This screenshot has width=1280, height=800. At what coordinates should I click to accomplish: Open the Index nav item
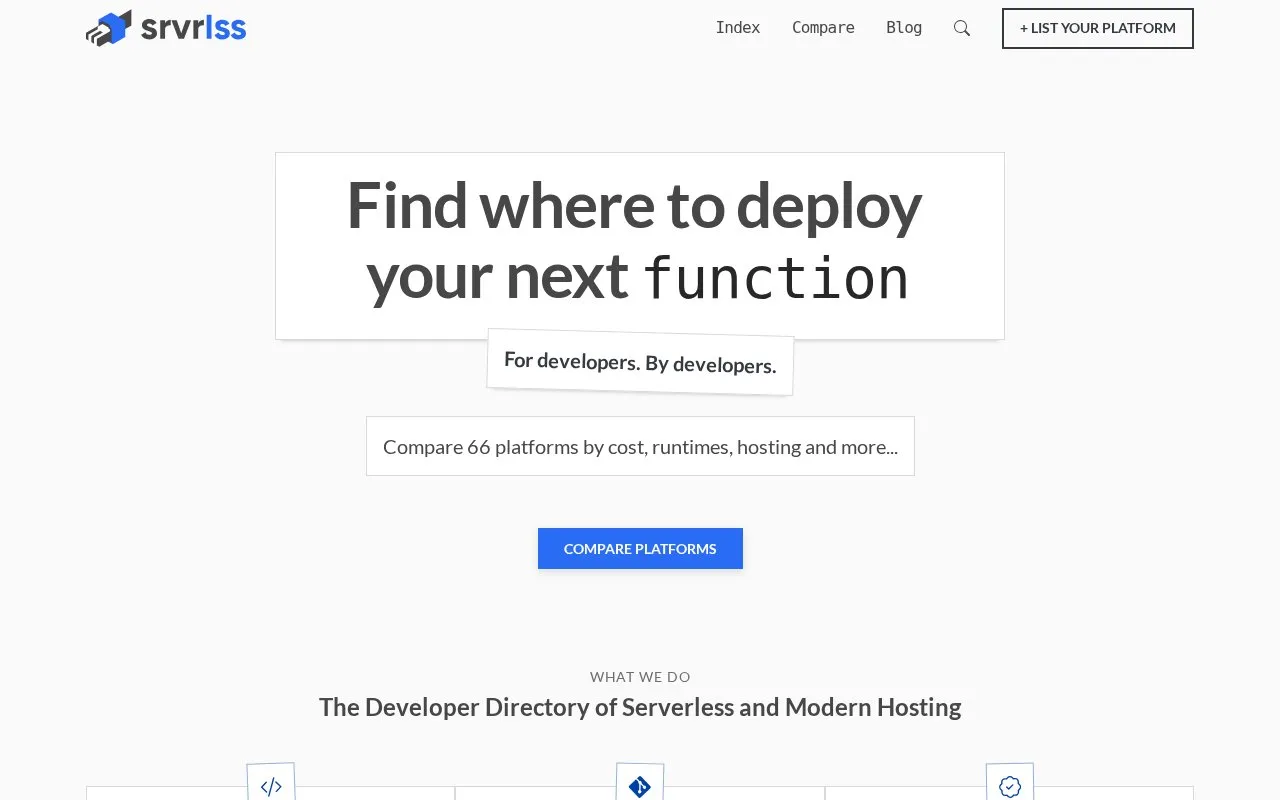(x=738, y=28)
